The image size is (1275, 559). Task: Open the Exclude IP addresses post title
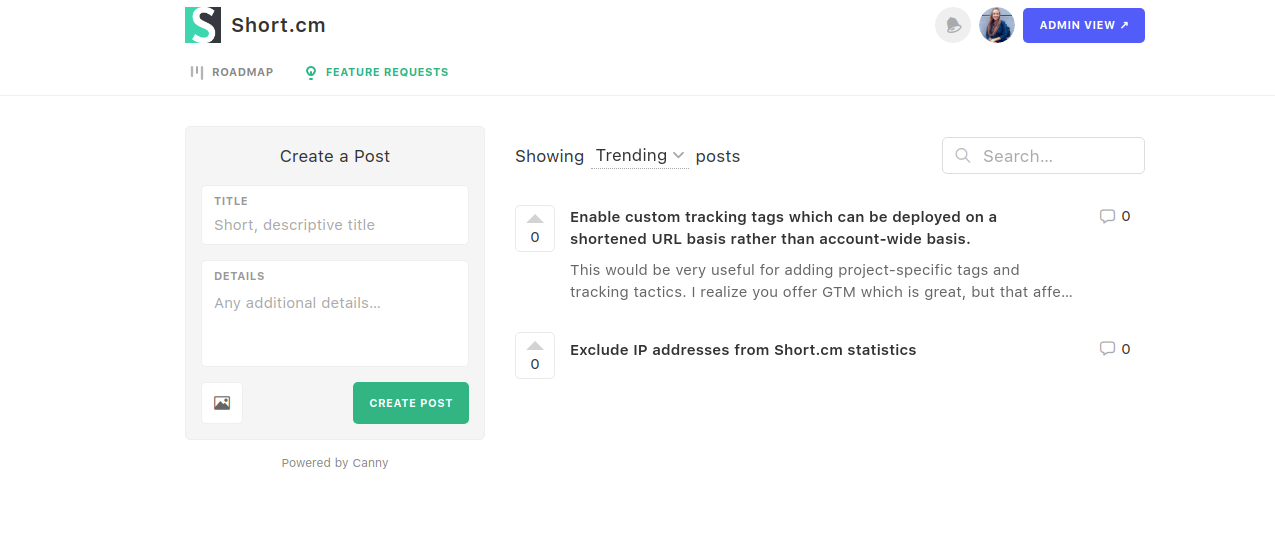click(743, 350)
